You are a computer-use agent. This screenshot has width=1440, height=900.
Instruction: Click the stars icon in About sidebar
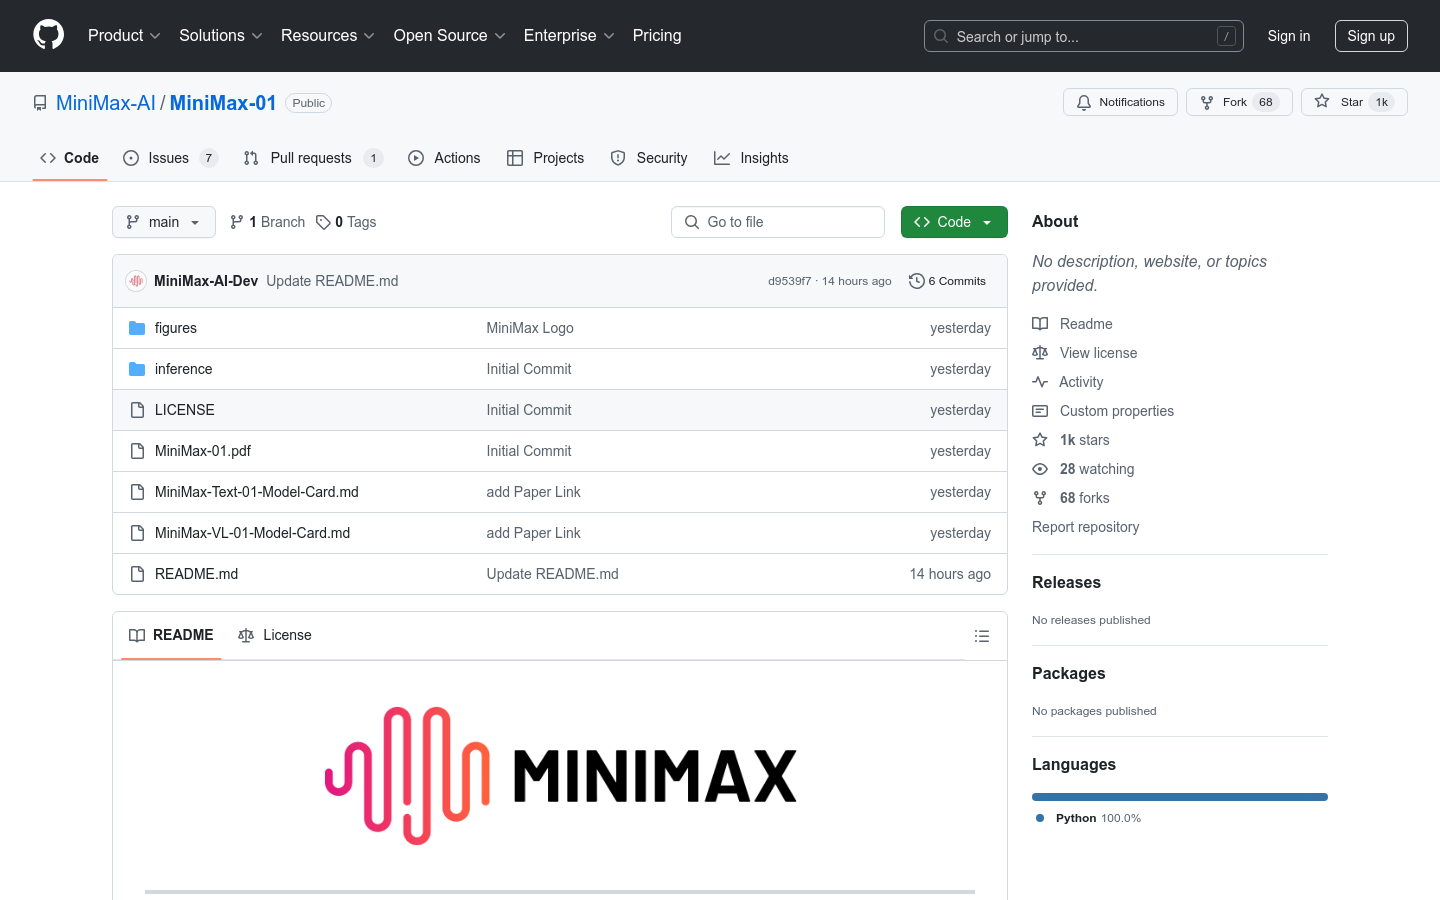coord(1040,440)
